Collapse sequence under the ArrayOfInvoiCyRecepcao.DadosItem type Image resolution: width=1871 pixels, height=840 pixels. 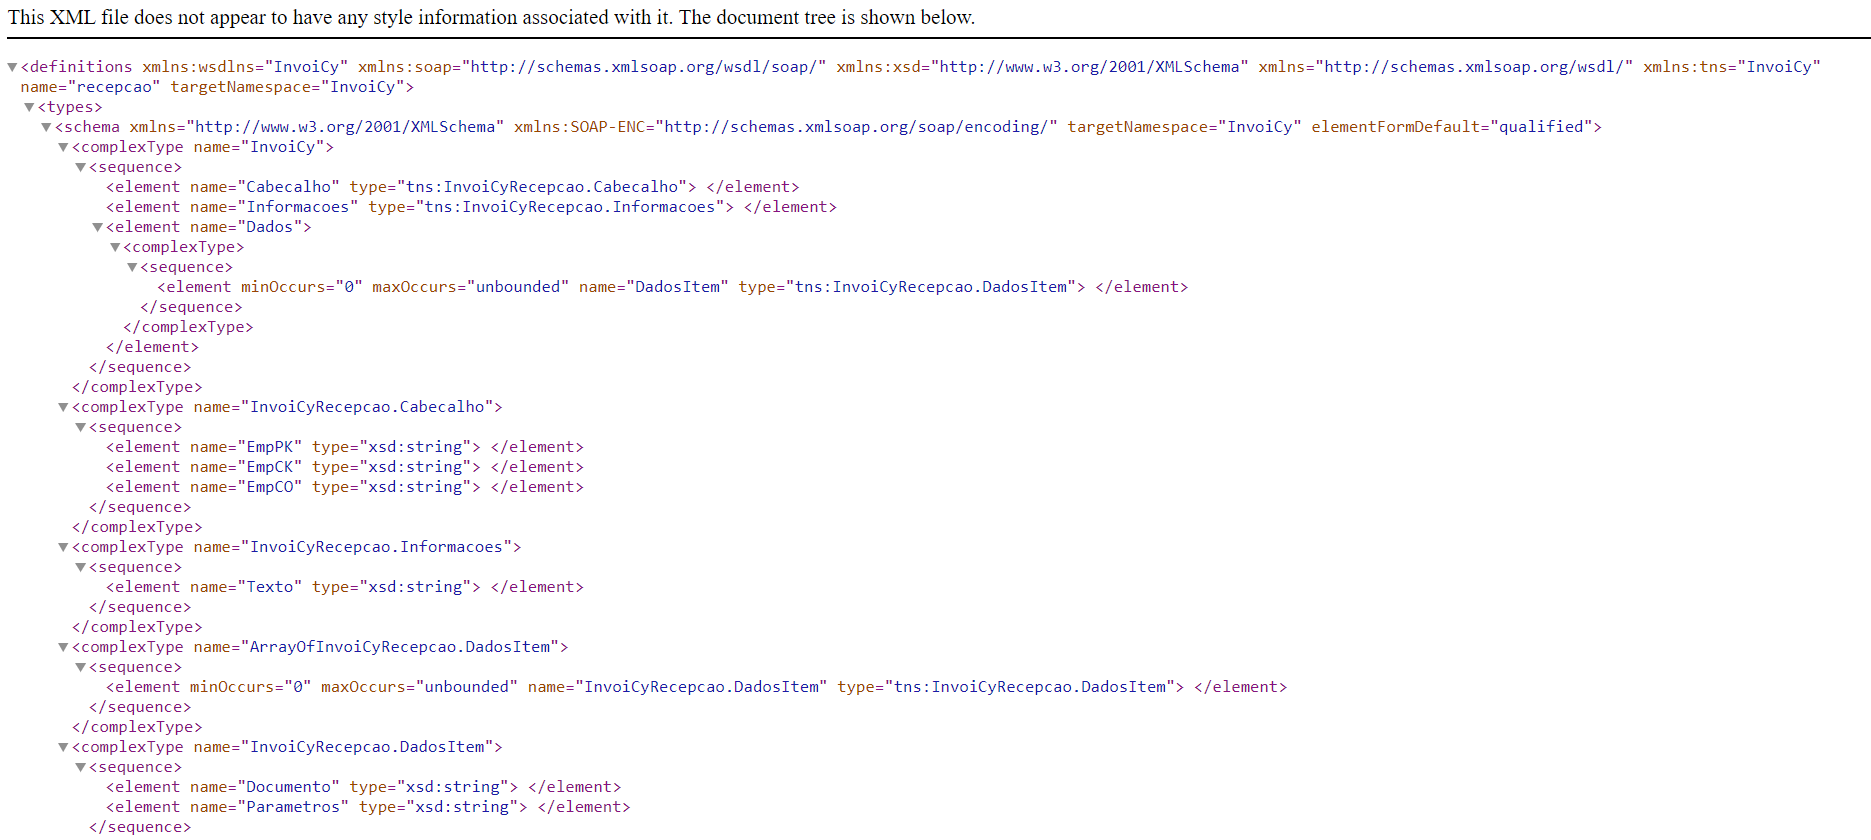click(80, 667)
